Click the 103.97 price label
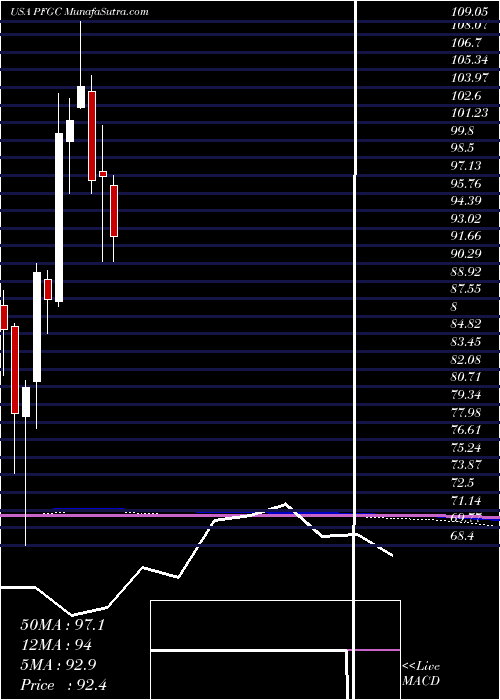 tap(471, 78)
